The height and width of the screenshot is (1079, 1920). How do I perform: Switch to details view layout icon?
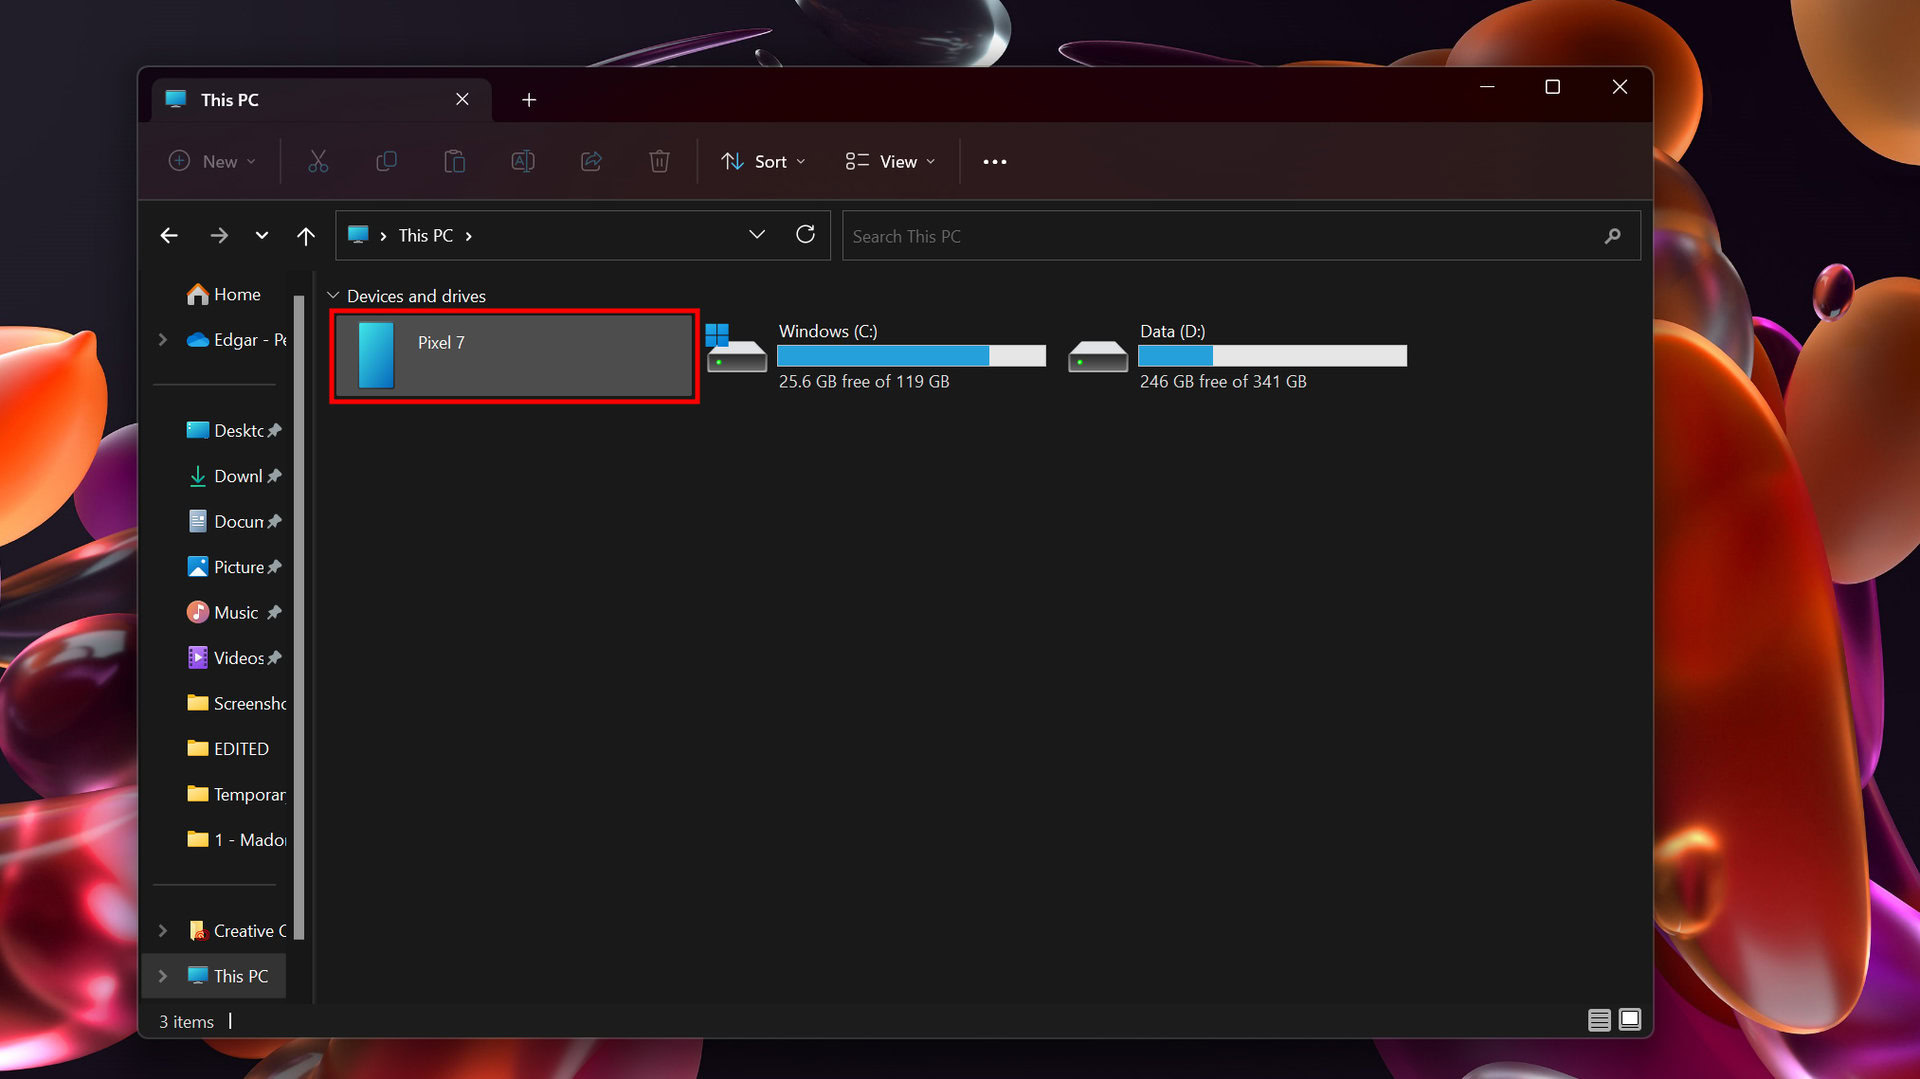click(1598, 1020)
